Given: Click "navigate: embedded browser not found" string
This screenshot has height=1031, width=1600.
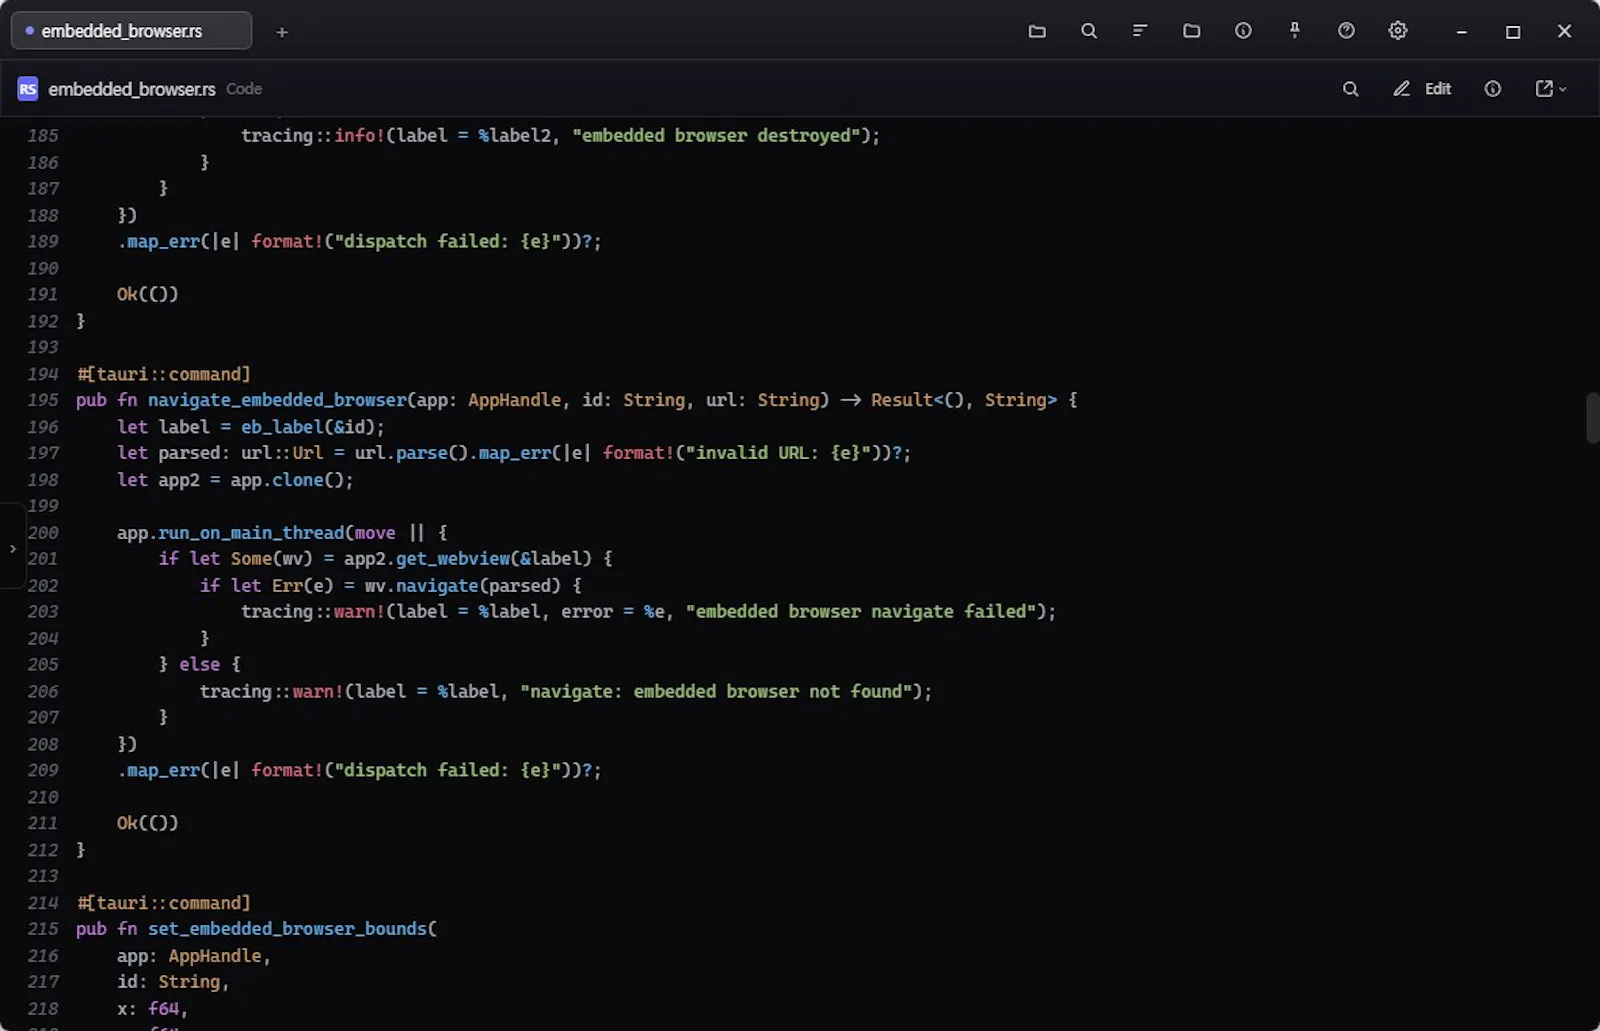Looking at the screenshot, I should click(716, 692).
